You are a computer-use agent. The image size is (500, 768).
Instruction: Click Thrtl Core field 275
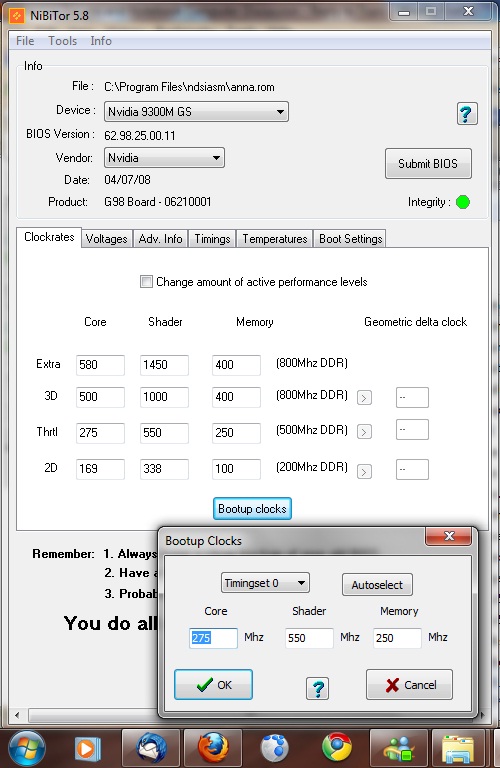[100, 433]
